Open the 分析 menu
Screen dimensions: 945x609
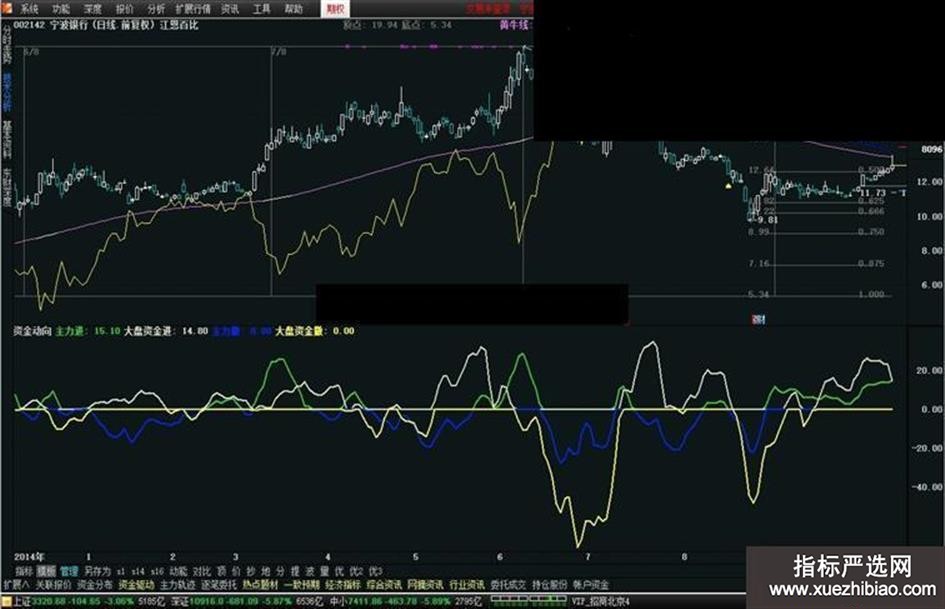coord(156,9)
